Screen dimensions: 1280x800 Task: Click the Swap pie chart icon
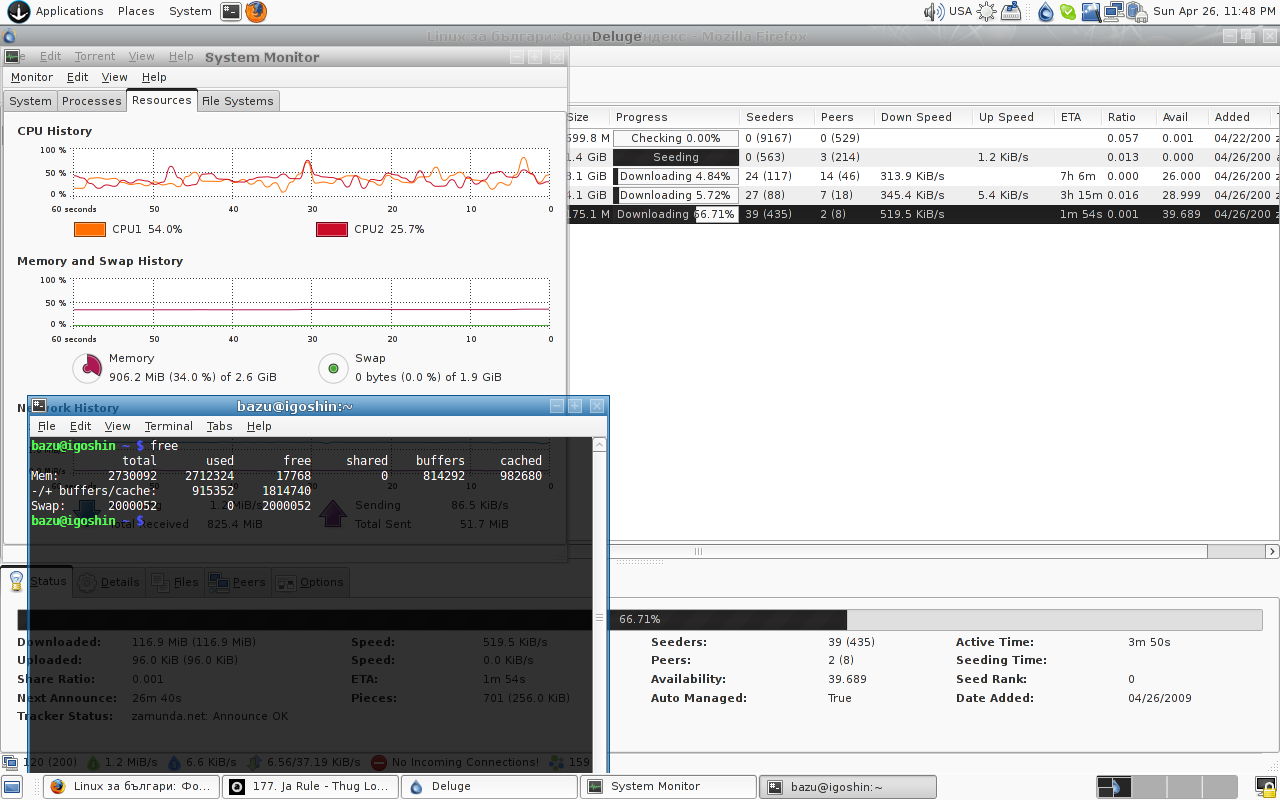(333, 368)
